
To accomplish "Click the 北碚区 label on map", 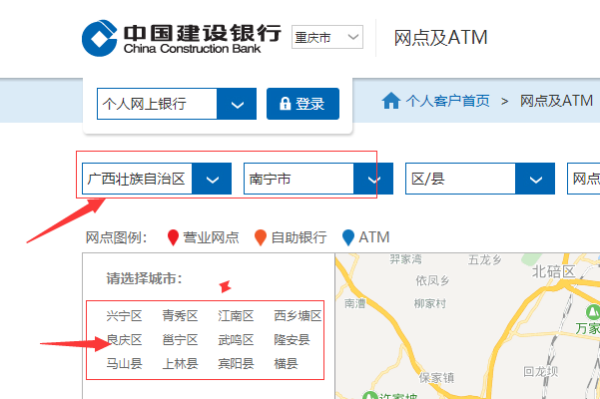I will click(553, 272).
